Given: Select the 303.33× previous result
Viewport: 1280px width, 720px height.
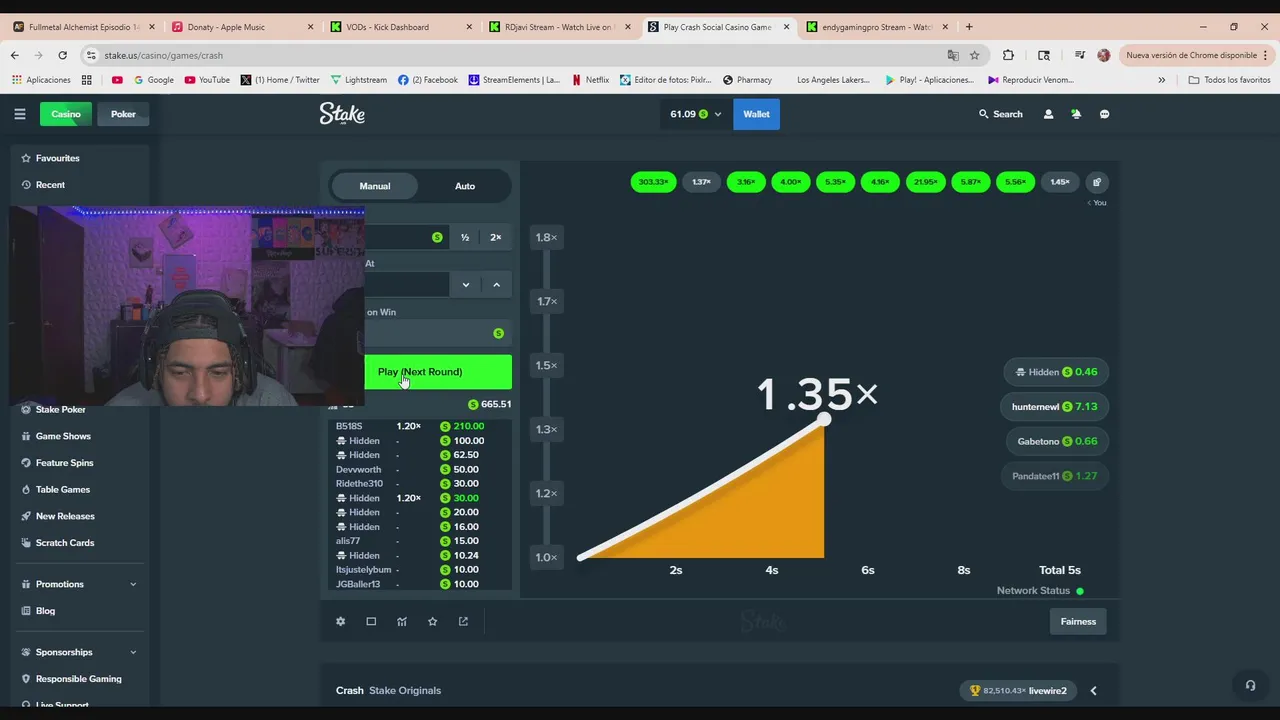Looking at the screenshot, I should 653,182.
